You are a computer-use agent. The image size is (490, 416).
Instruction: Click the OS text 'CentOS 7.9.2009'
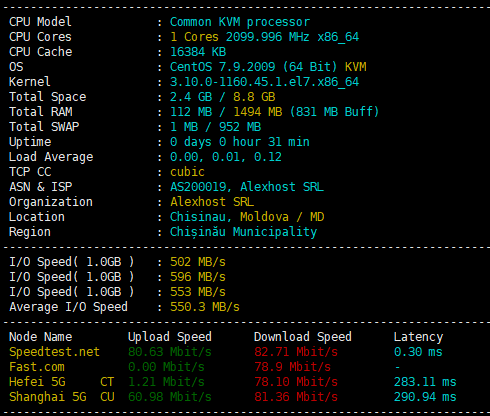coord(222,67)
